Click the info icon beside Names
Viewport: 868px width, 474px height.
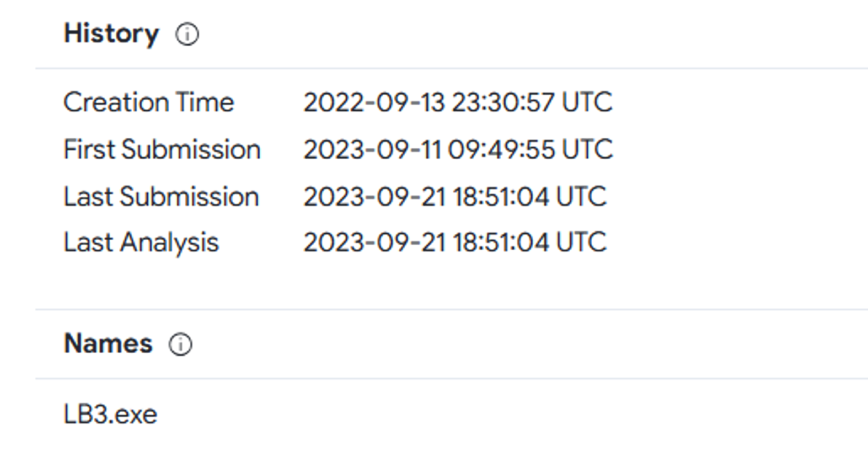tap(180, 345)
